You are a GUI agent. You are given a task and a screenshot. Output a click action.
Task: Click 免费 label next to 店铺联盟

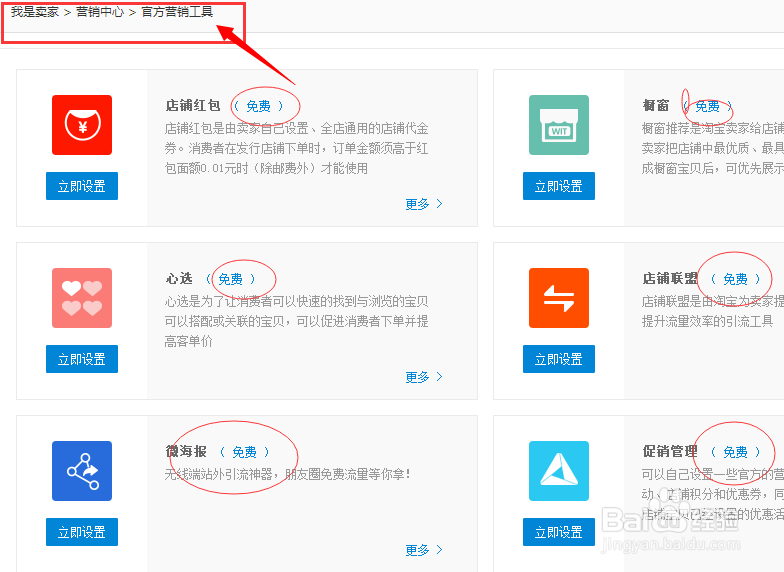[736, 279]
